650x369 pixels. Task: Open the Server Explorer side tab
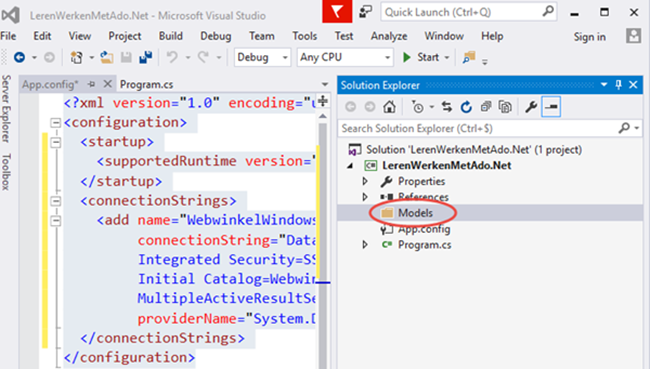(6, 109)
